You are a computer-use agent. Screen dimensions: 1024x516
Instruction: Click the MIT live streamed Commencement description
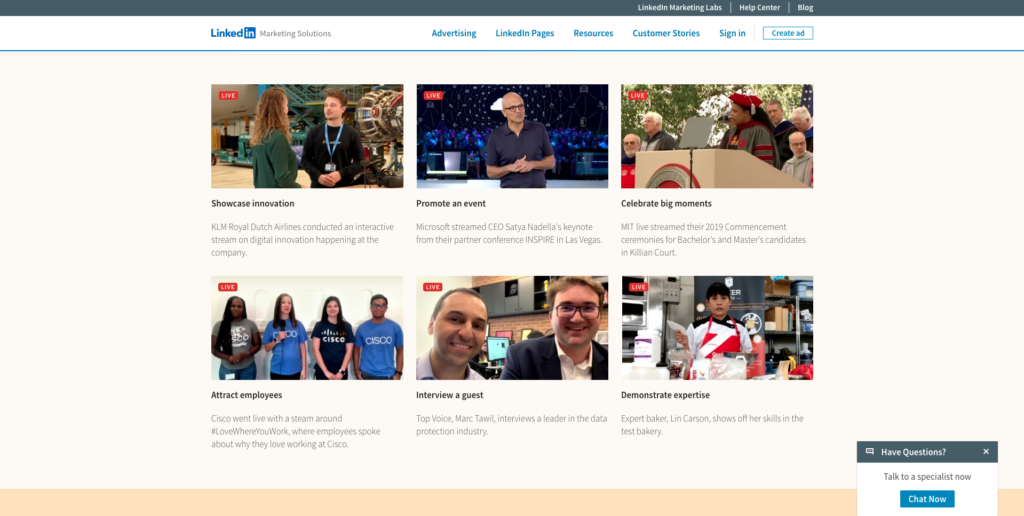[714, 240]
